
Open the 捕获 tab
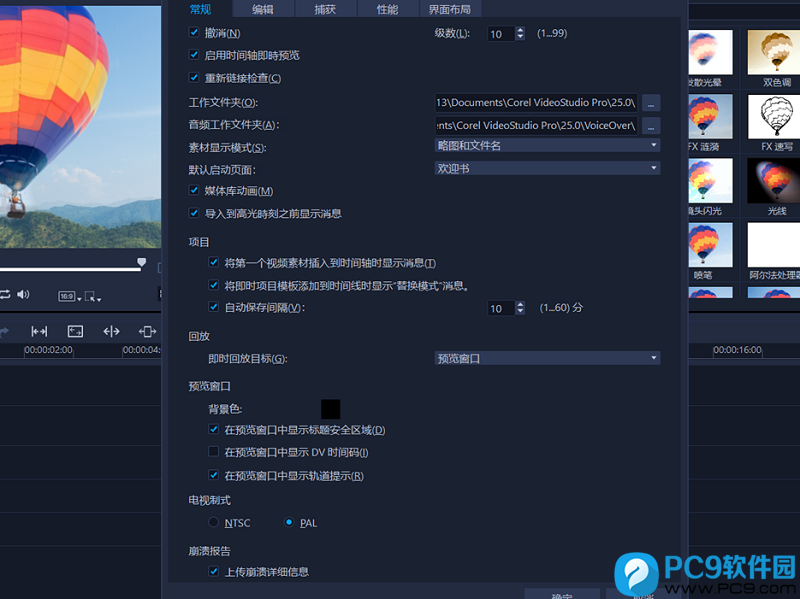pos(325,9)
